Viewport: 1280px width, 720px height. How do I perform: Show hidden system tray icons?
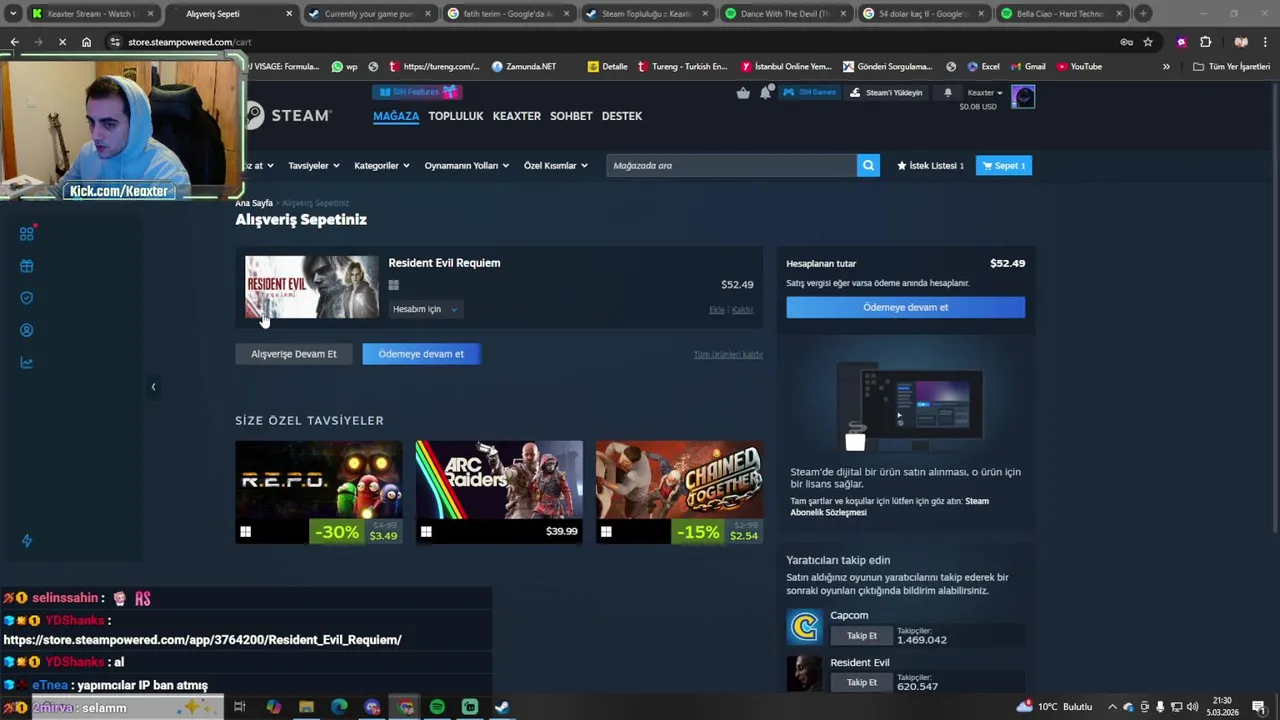pyautogui.click(x=1112, y=707)
